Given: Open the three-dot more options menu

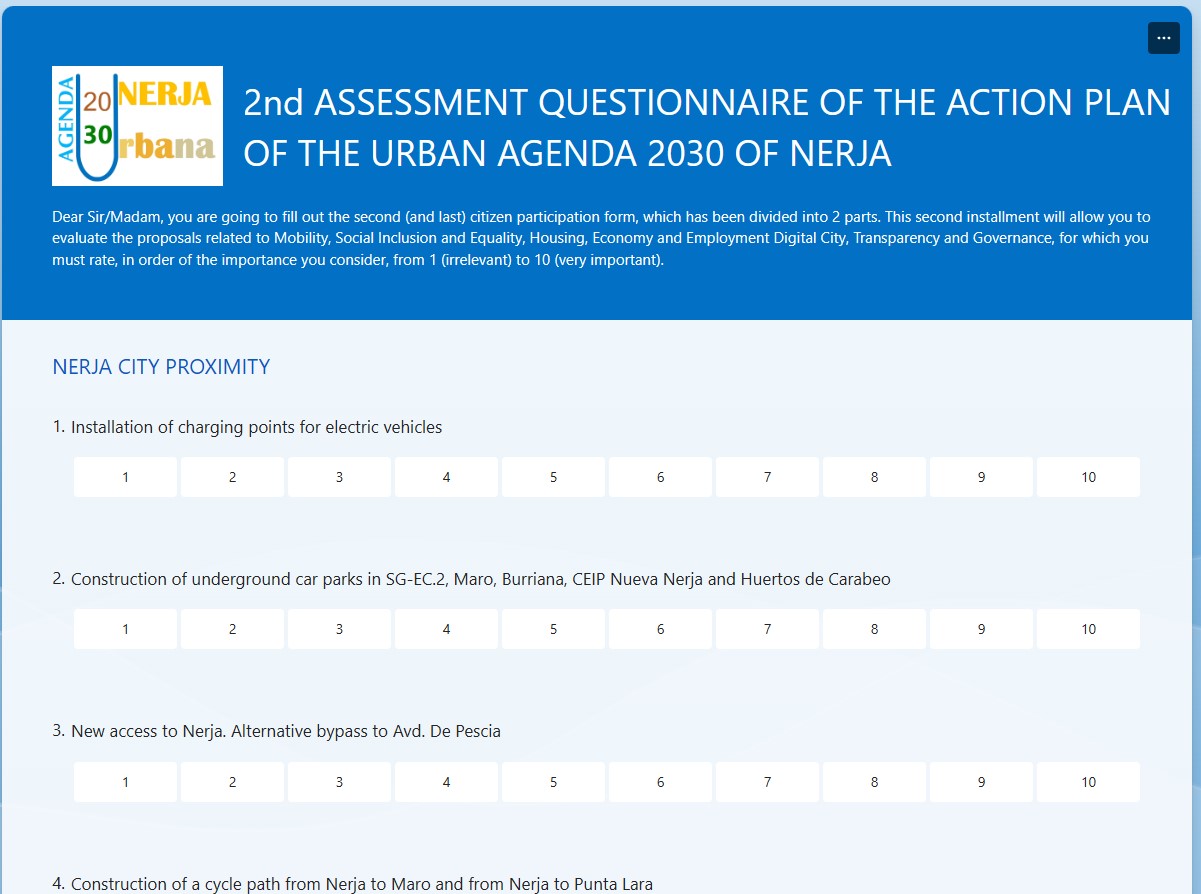Looking at the screenshot, I should (x=1163, y=38).
